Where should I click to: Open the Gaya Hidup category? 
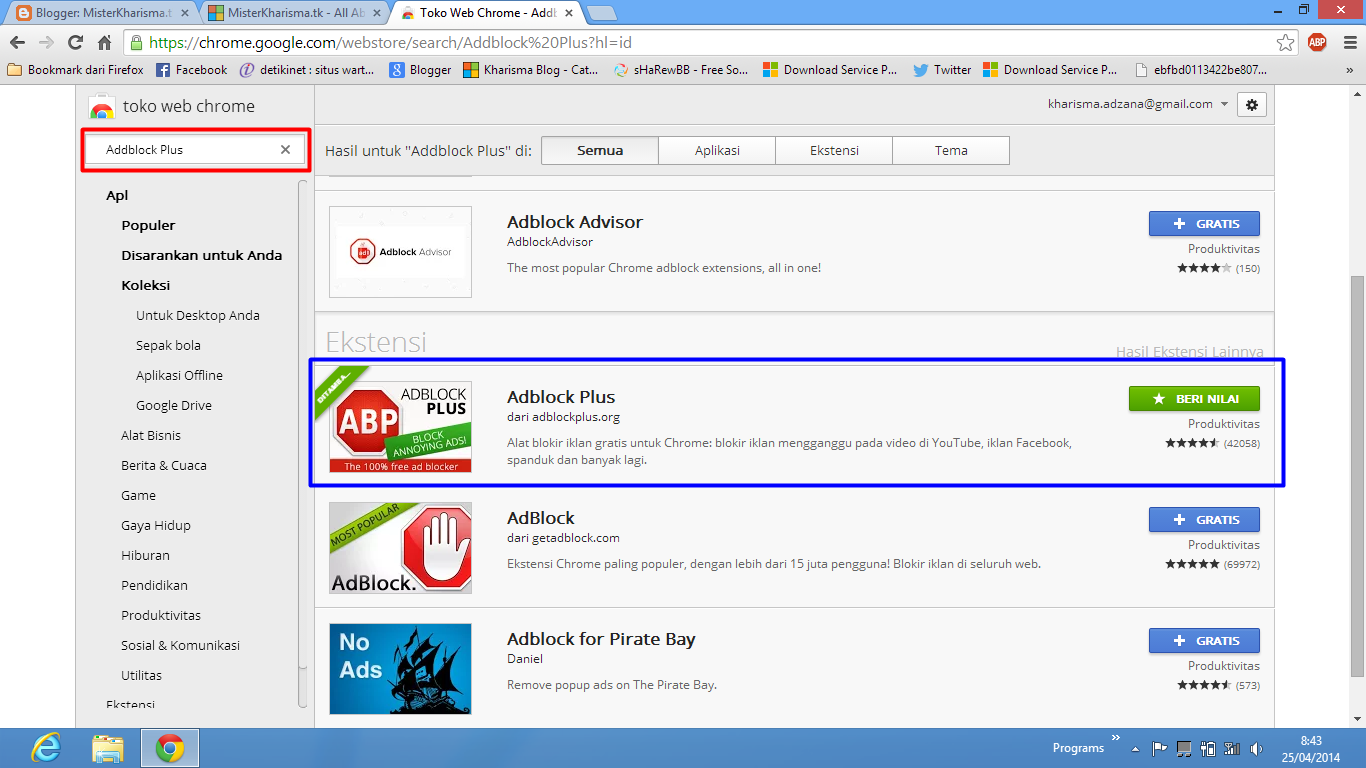[156, 525]
